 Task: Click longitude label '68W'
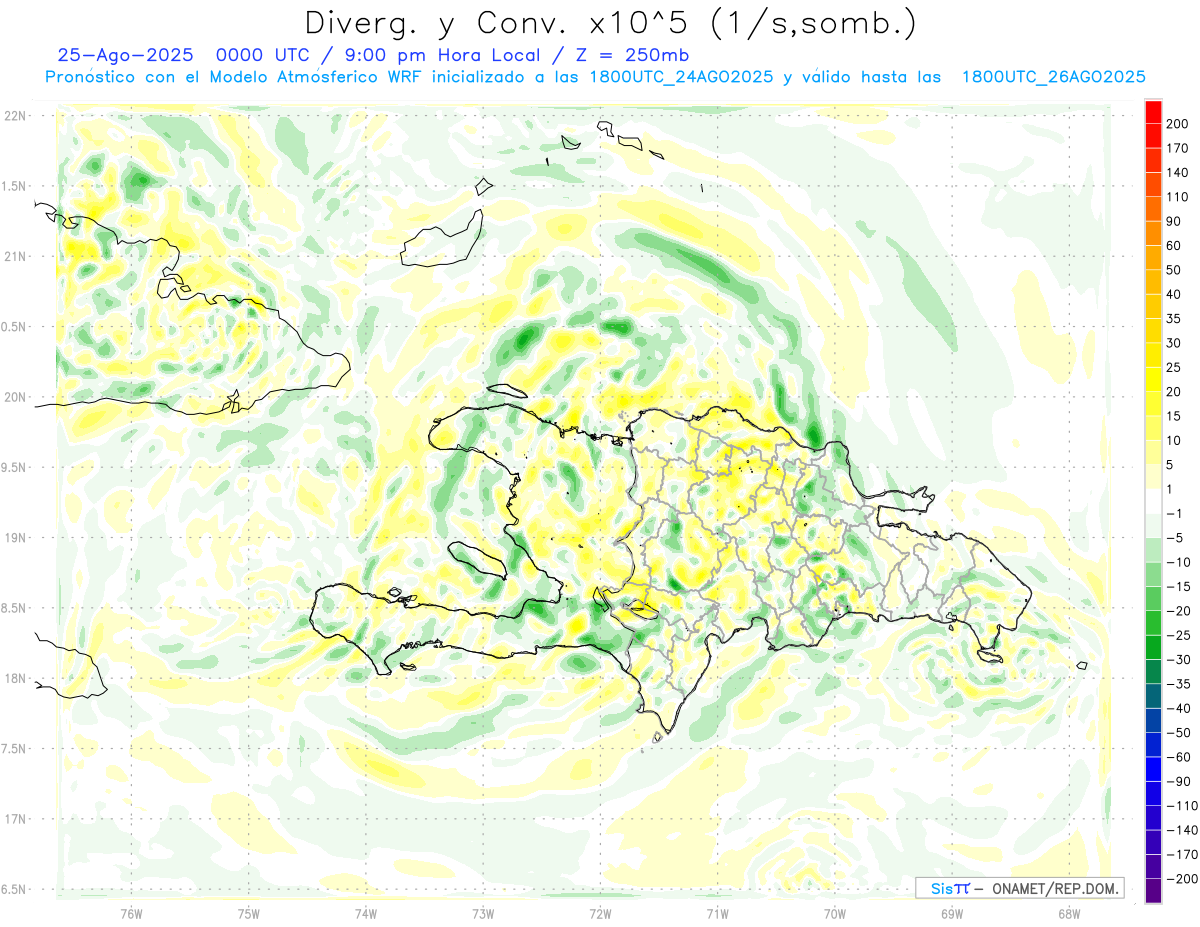1069,914
